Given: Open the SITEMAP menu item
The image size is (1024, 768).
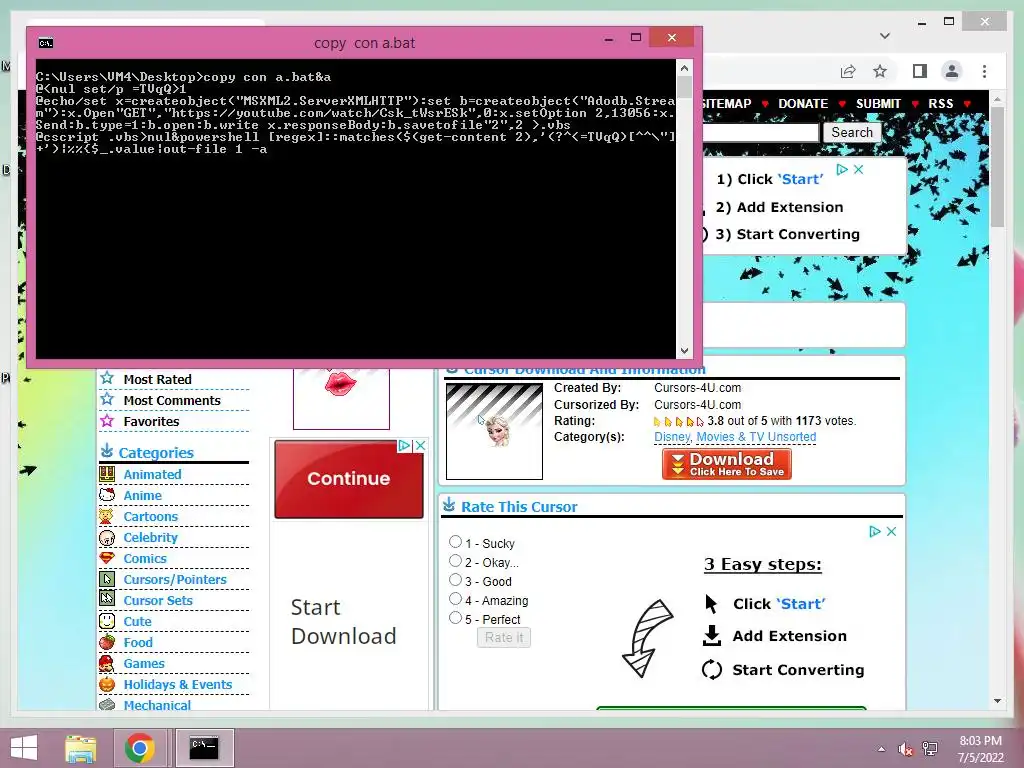Looking at the screenshot, I should click(x=727, y=104).
